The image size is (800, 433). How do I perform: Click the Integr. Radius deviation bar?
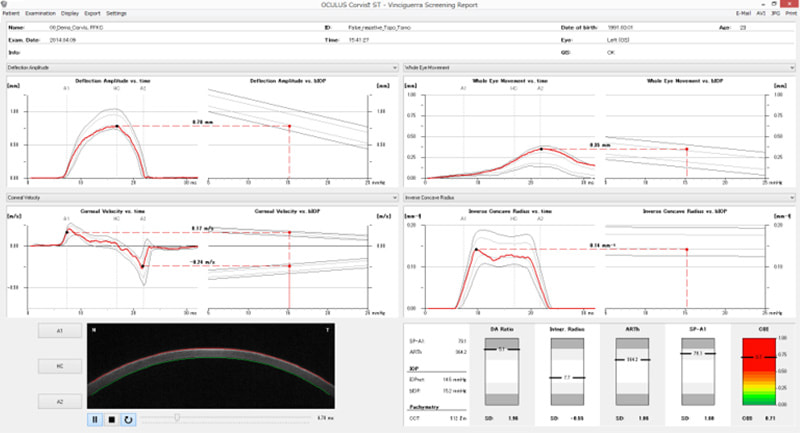coord(567,371)
